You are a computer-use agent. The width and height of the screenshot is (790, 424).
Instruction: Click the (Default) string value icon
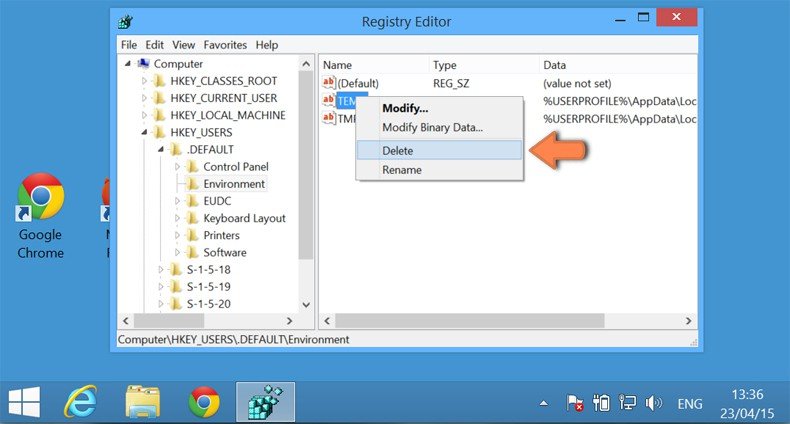point(329,83)
